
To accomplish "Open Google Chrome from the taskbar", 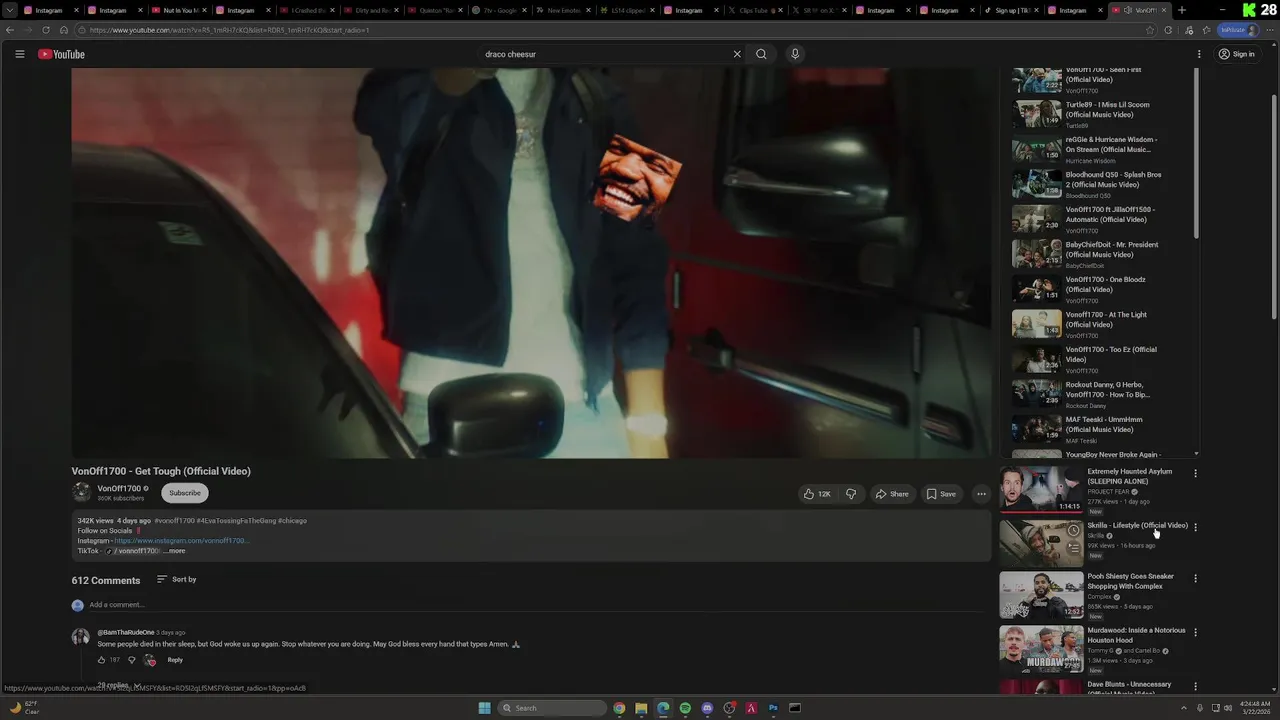I will (x=619, y=708).
